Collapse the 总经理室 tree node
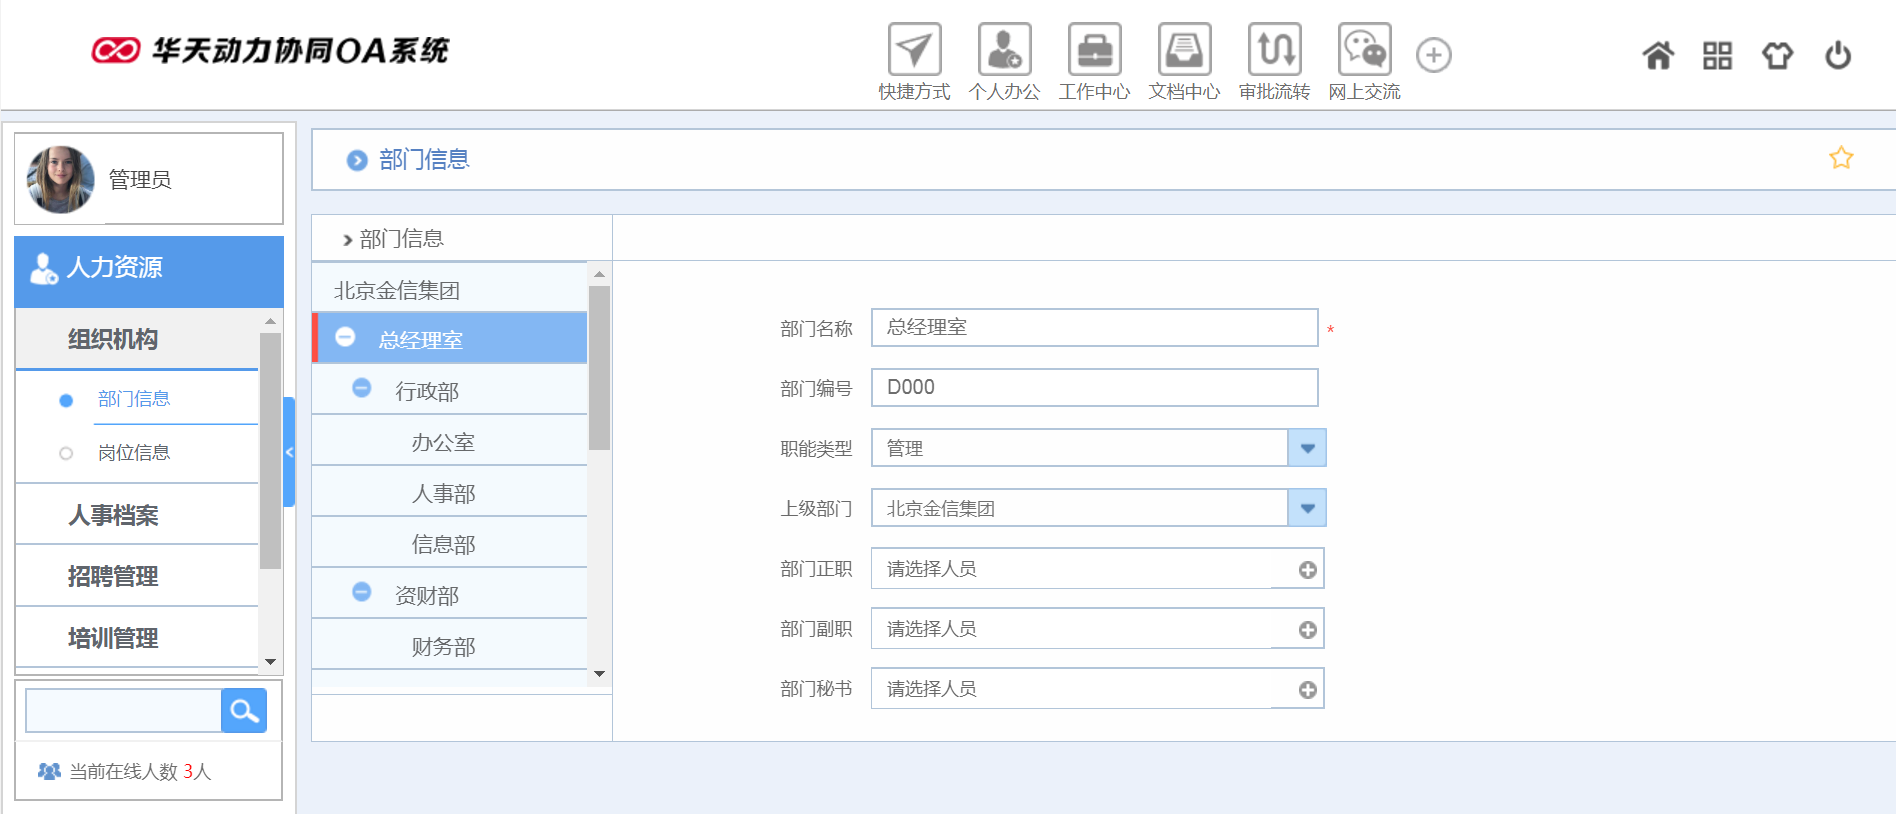The image size is (1896, 814). coord(345,338)
